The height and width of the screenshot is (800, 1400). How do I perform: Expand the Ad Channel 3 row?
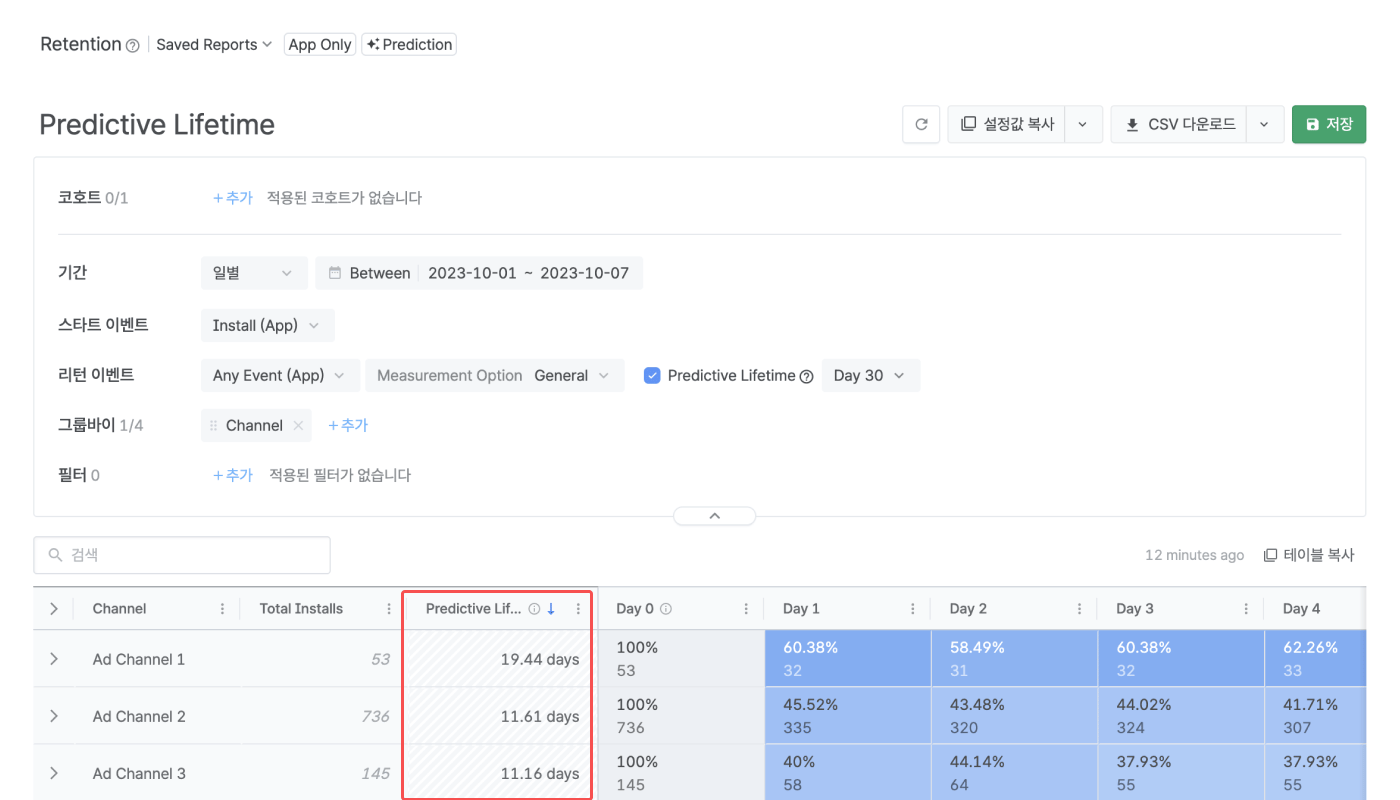point(53,773)
